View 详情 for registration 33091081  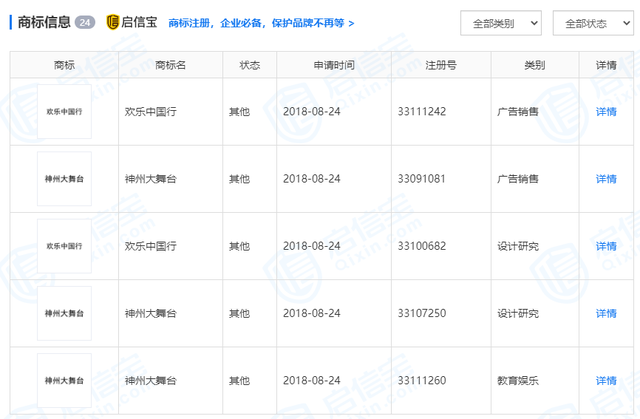point(606,179)
